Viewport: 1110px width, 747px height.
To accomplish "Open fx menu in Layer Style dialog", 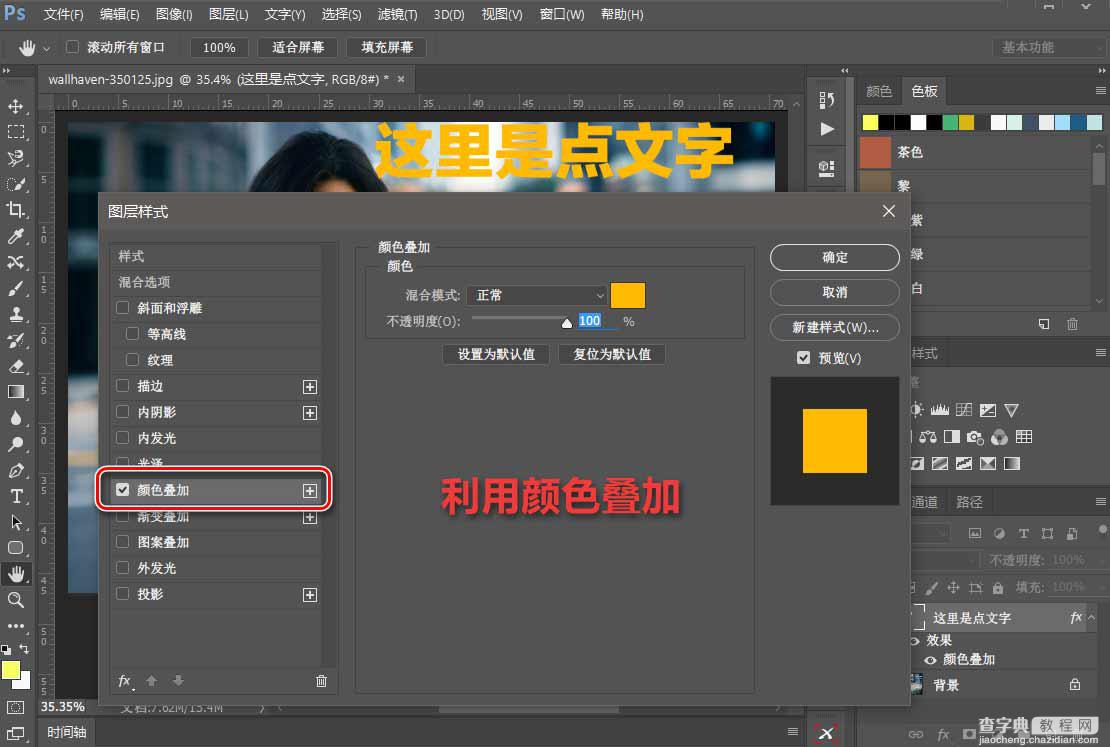I will click(125, 680).
